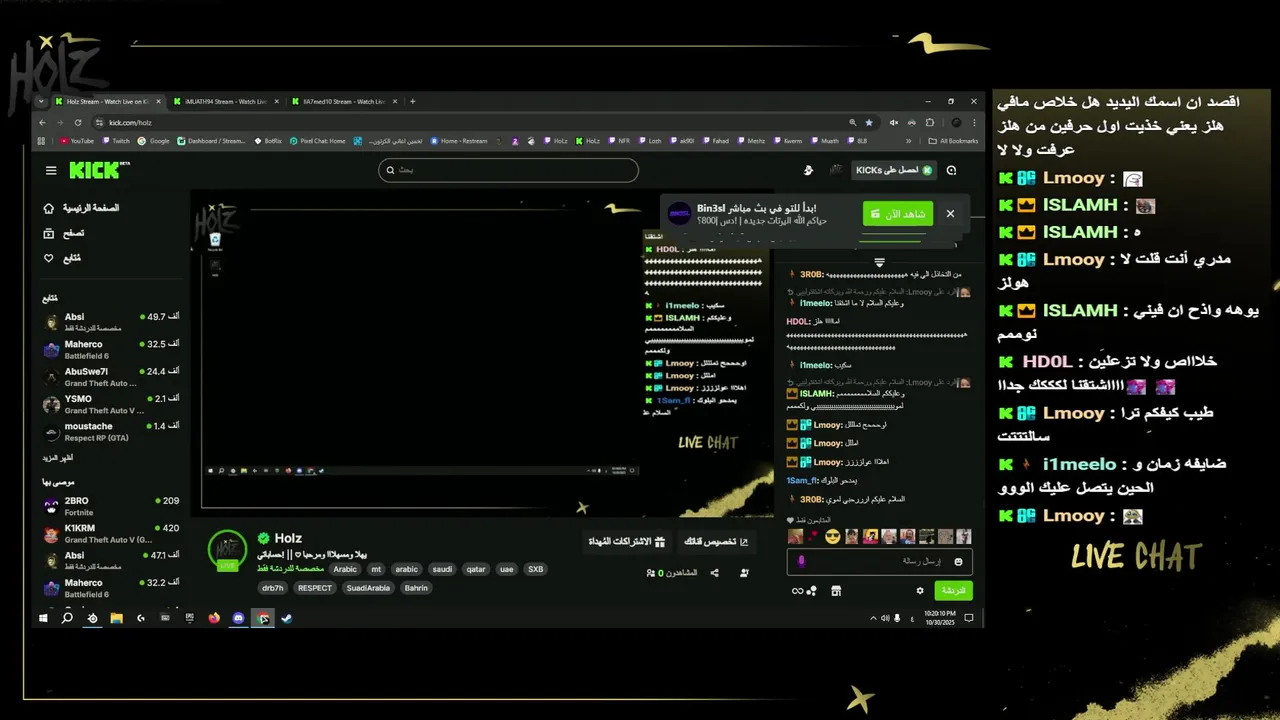The width and height of the screenshot is (1280, 720).
Task: Expand the hidden bookmarks overflow chevron
Action: (909, 141)
